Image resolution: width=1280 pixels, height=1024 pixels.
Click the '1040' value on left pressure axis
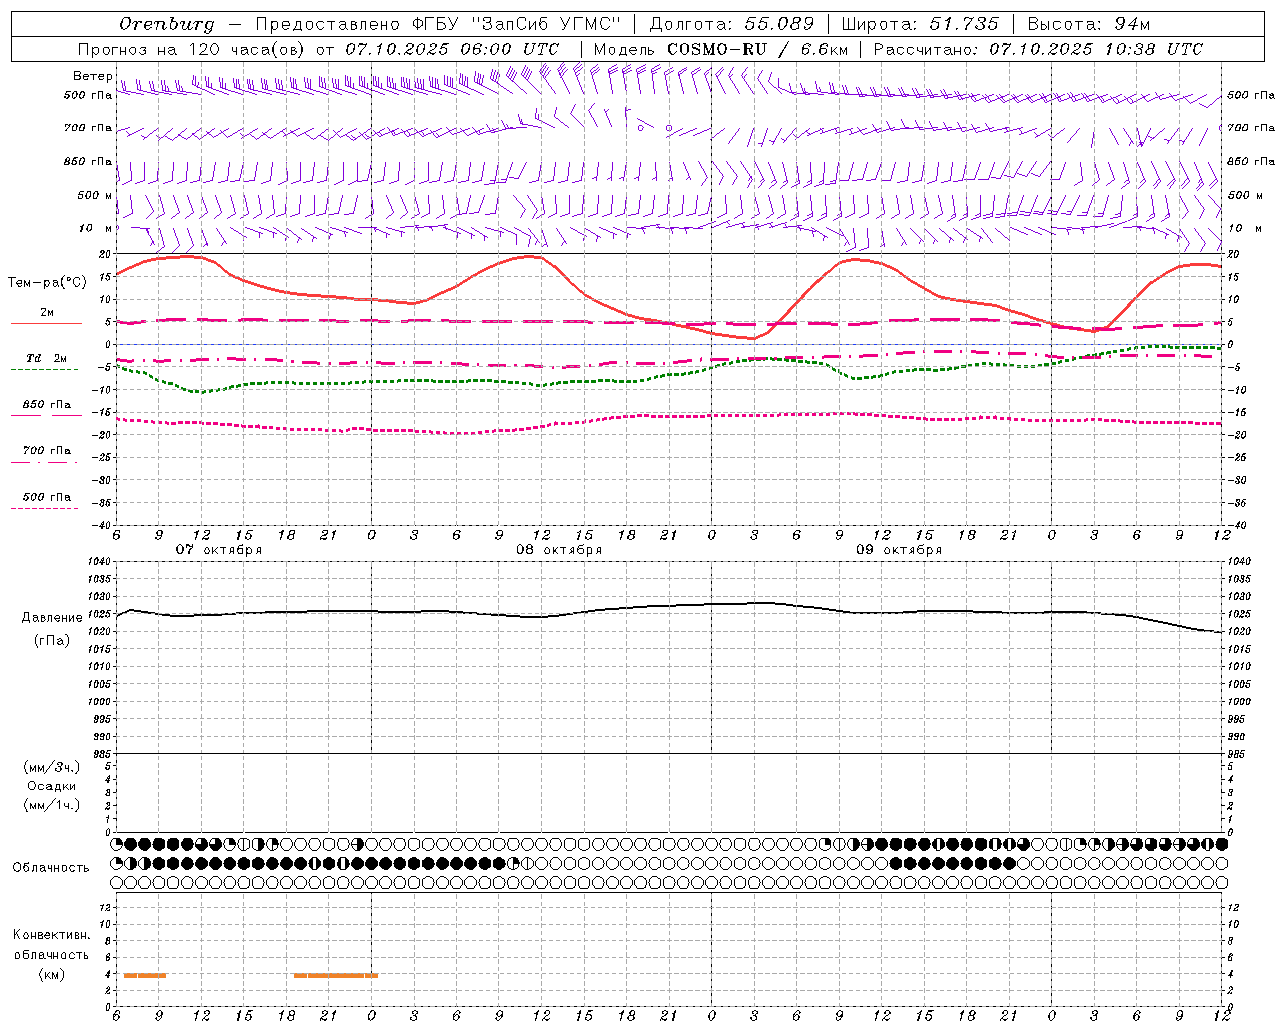click(x=99, y=561)
